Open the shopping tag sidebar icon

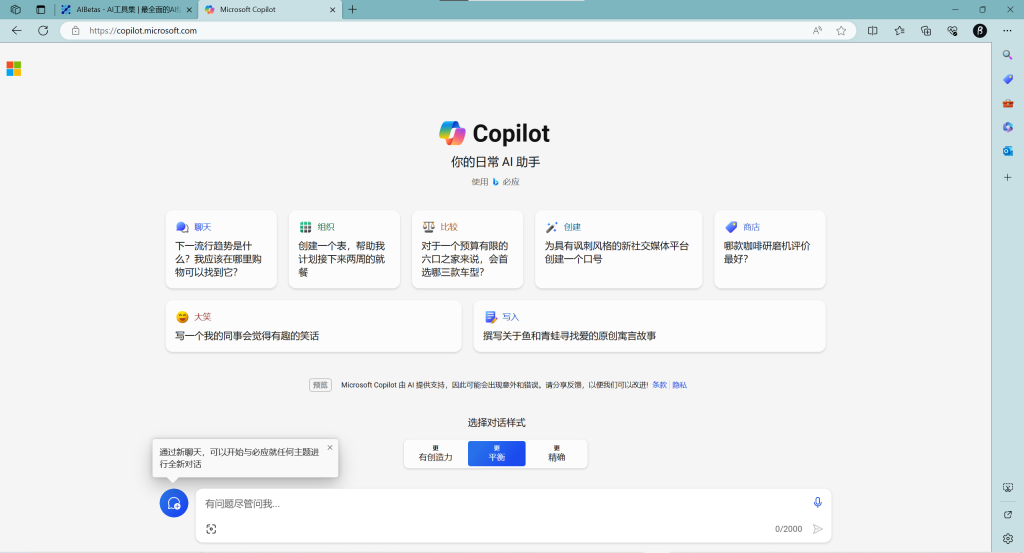coord(1008,79)
